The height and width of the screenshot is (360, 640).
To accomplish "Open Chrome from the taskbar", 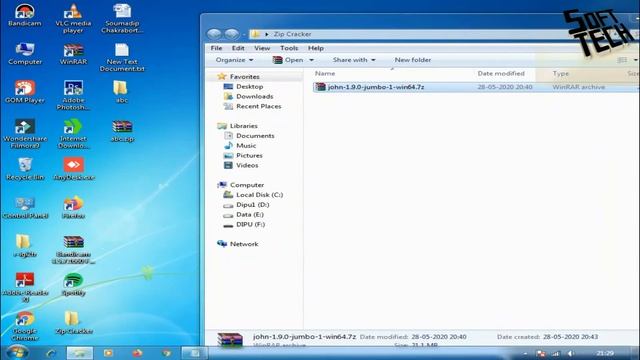I will (166, 353).
